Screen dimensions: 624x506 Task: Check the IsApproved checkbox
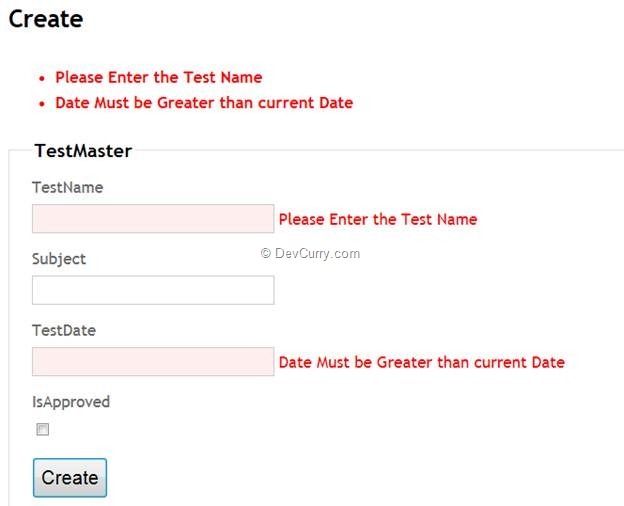pyautogui.click(x=43, y=430)
